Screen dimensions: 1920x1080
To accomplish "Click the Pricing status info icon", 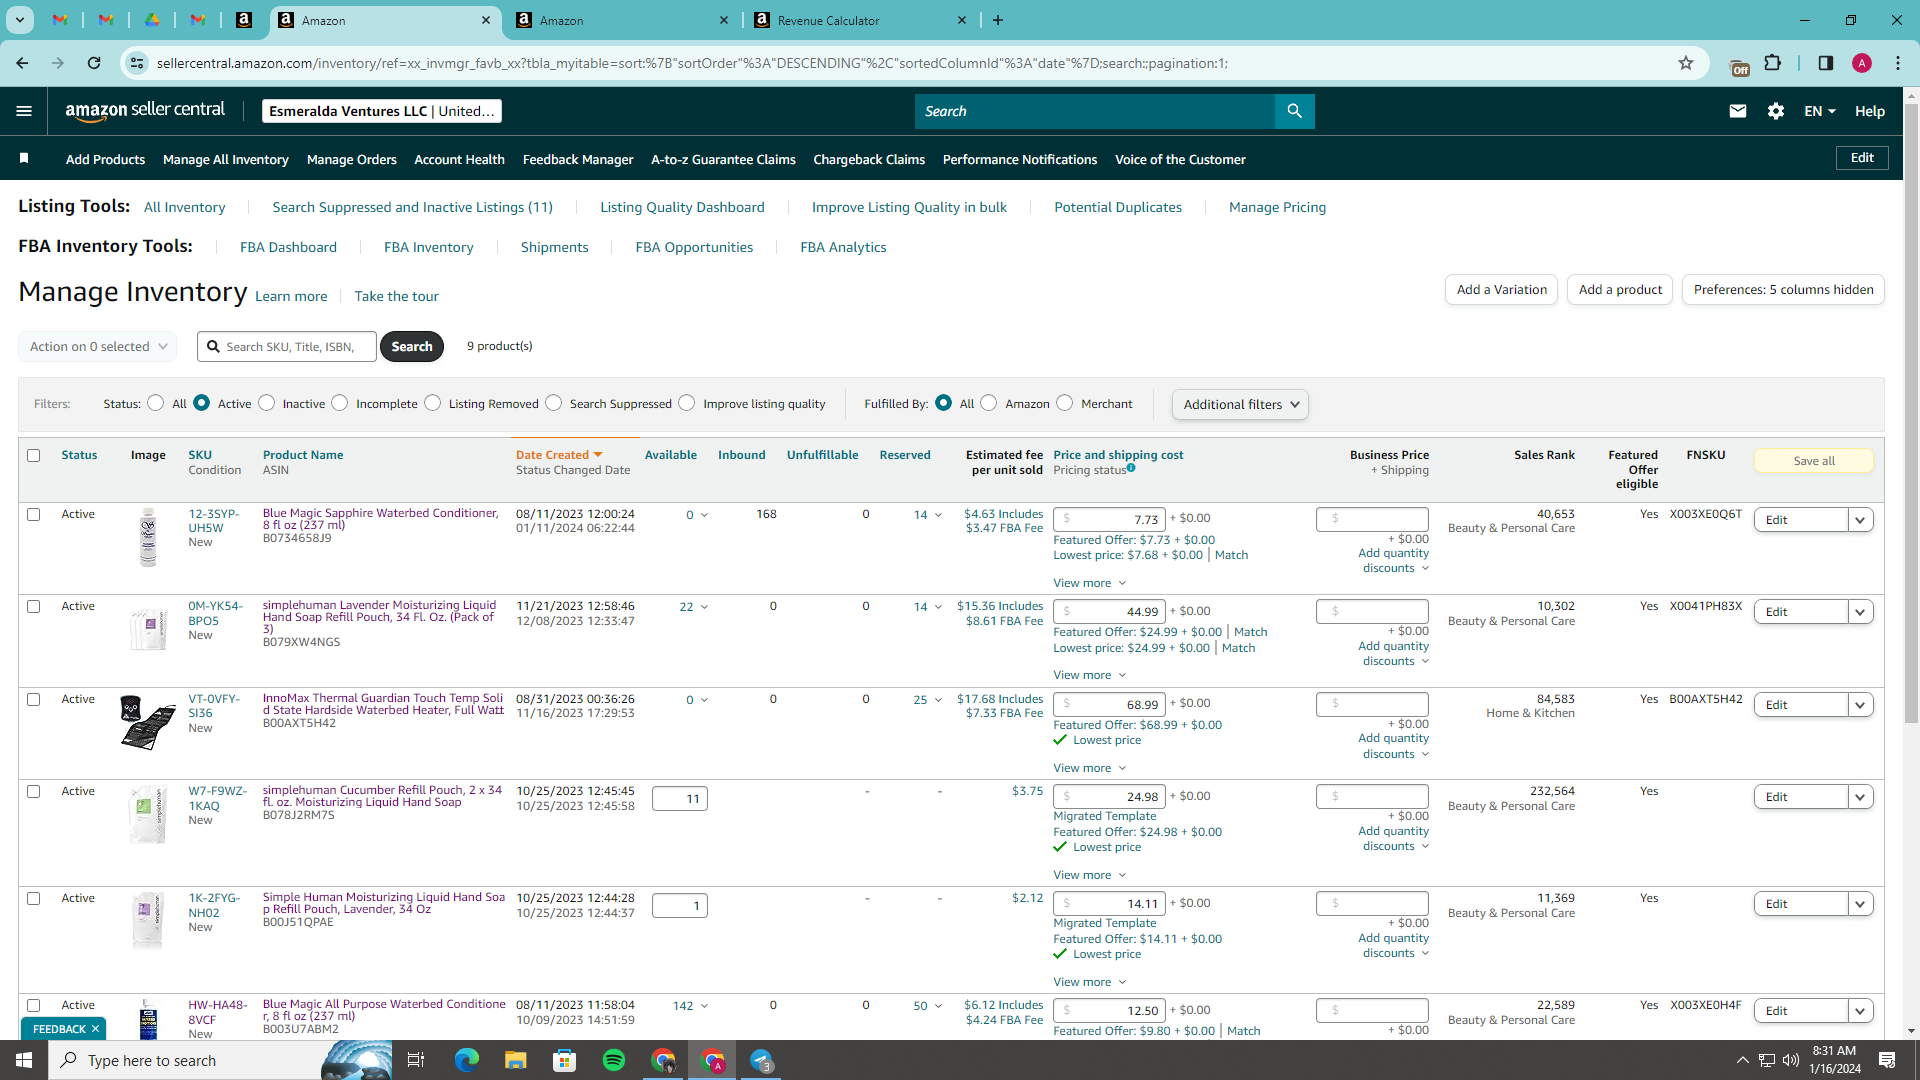I will (1131, 468).
